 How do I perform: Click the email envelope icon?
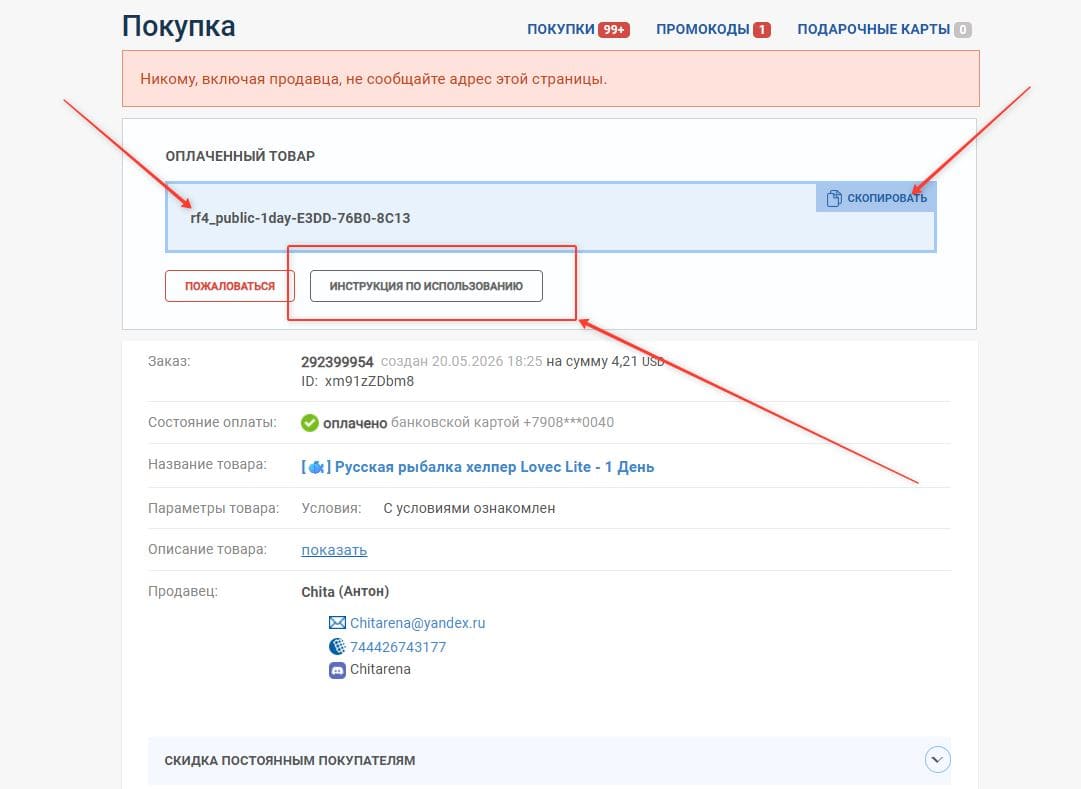[337, 623]
